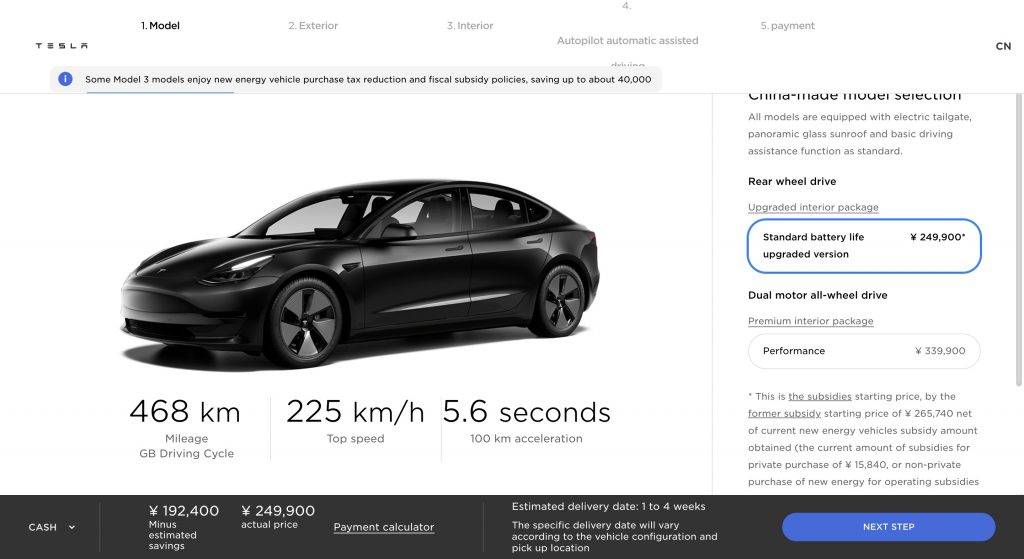Open the Payment calculator

pos(383,527)
